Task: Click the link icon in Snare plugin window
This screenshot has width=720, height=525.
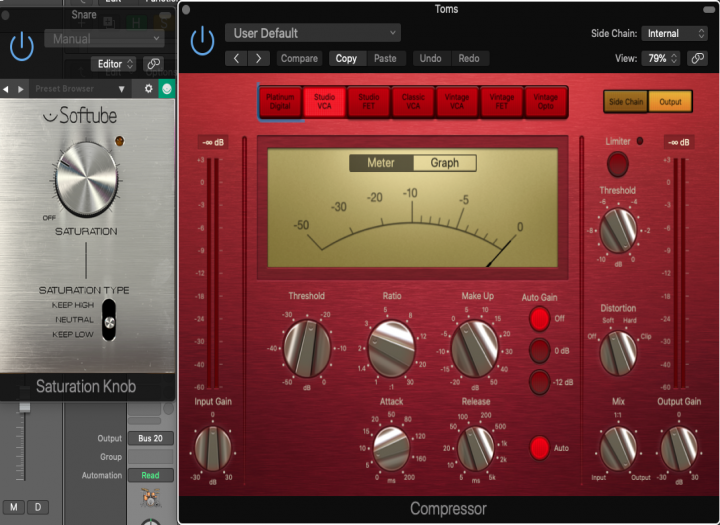Action: [153, 64]
